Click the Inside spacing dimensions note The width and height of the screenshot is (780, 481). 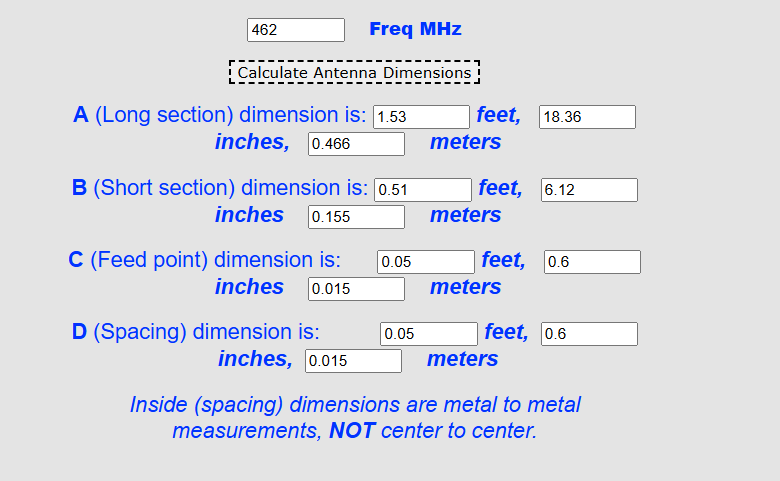point(355,418)
